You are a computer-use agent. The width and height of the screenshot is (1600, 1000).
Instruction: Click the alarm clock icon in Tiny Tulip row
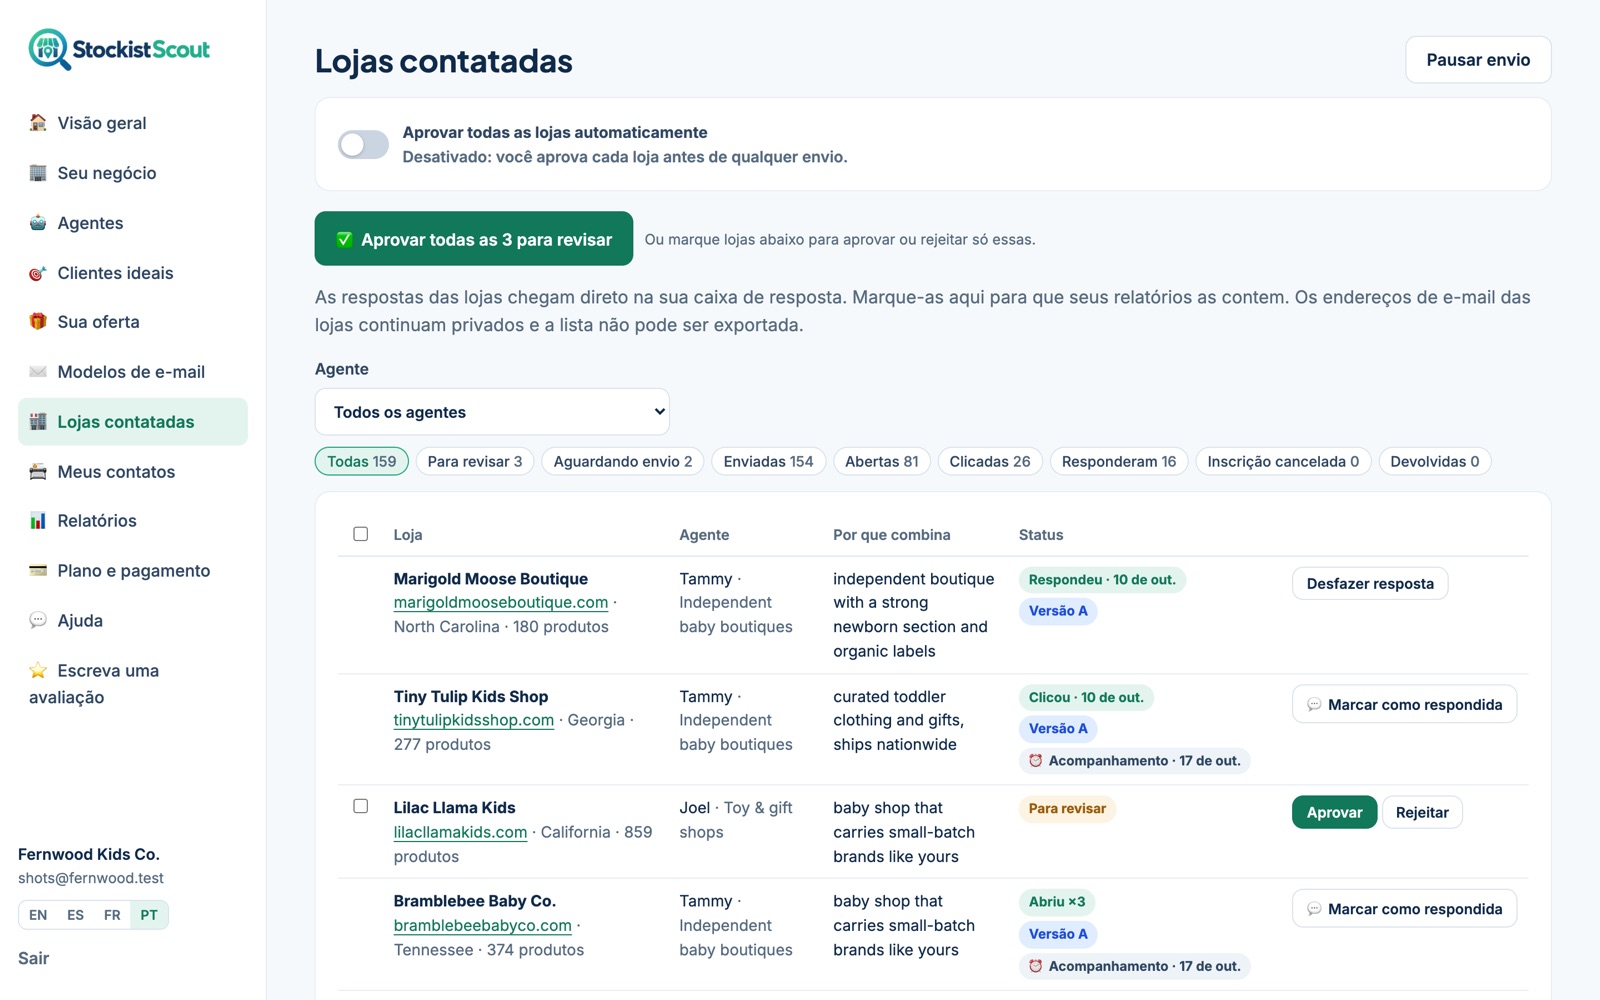point(1036,761)
